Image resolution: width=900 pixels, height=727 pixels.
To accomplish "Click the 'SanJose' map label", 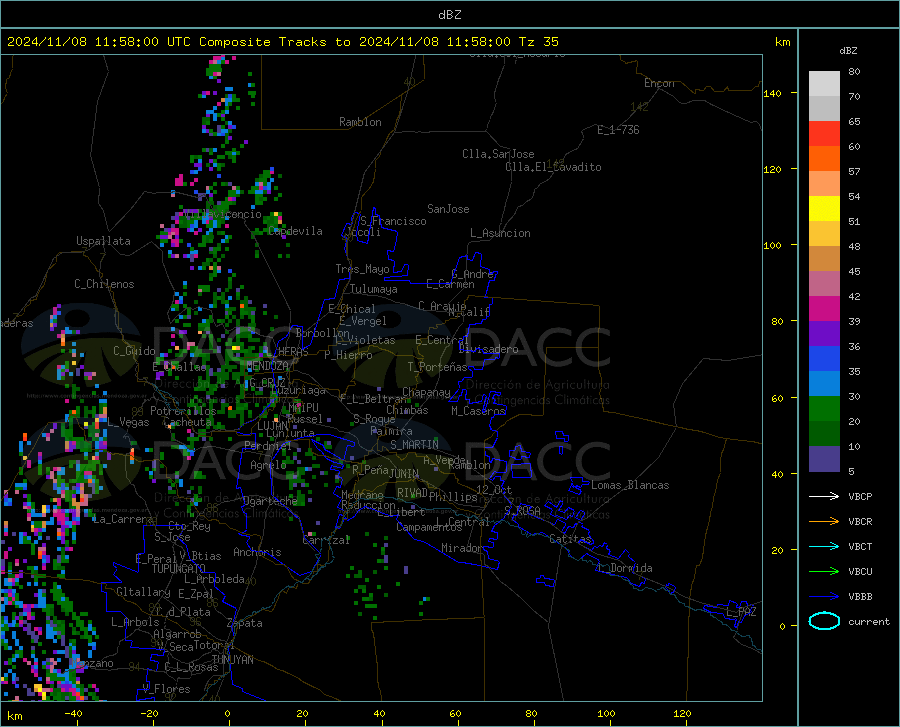I will click(448, 209).
